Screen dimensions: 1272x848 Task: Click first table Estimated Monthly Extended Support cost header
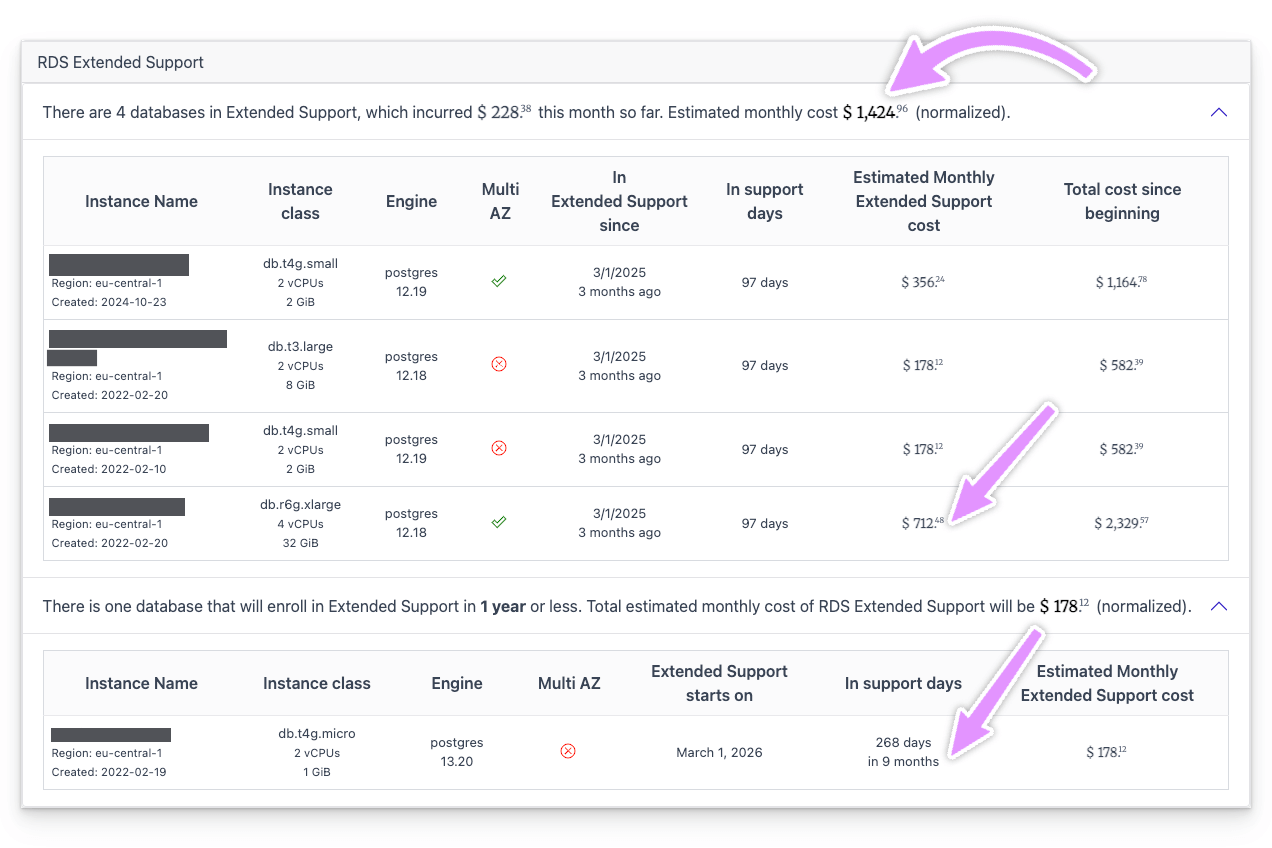click(924, 201)
